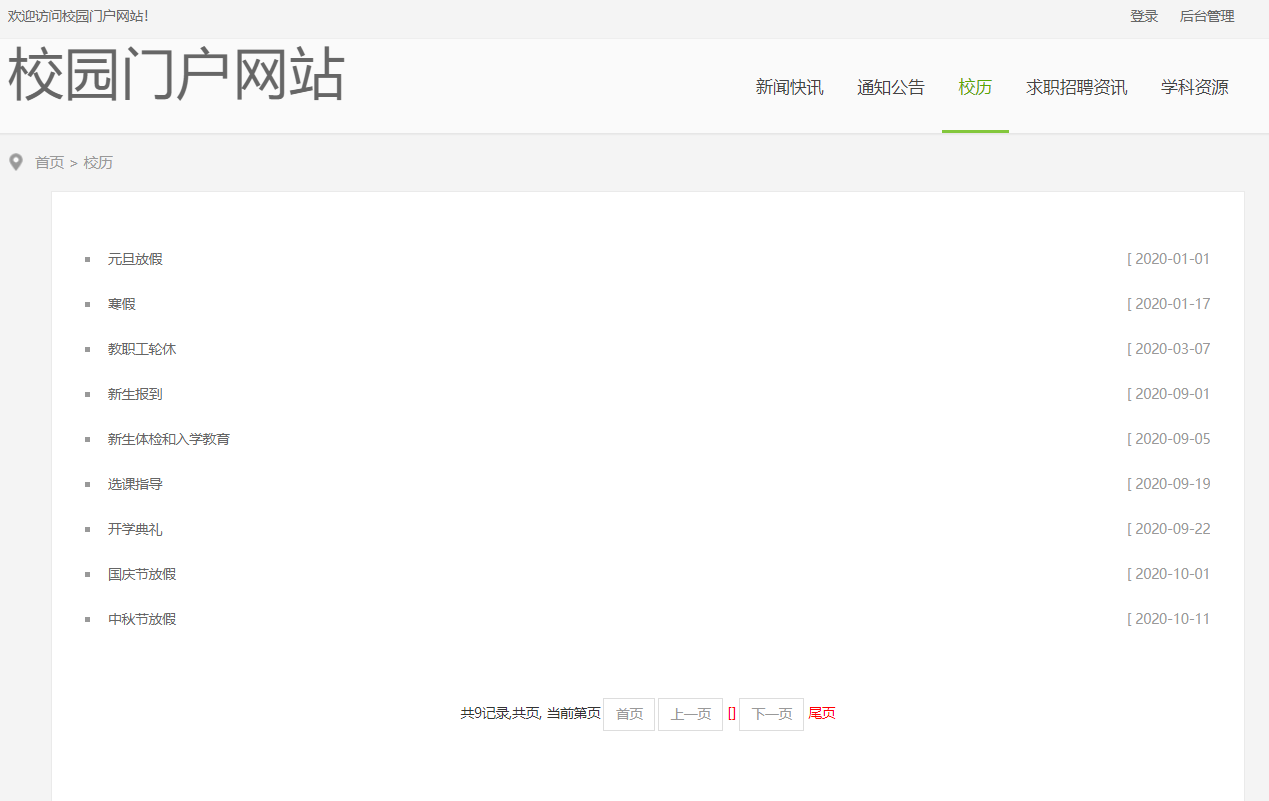The height and width of the screenshot is (801, 1269).
Task: Click the 校历 breadcrumb text
Action: 98,162
